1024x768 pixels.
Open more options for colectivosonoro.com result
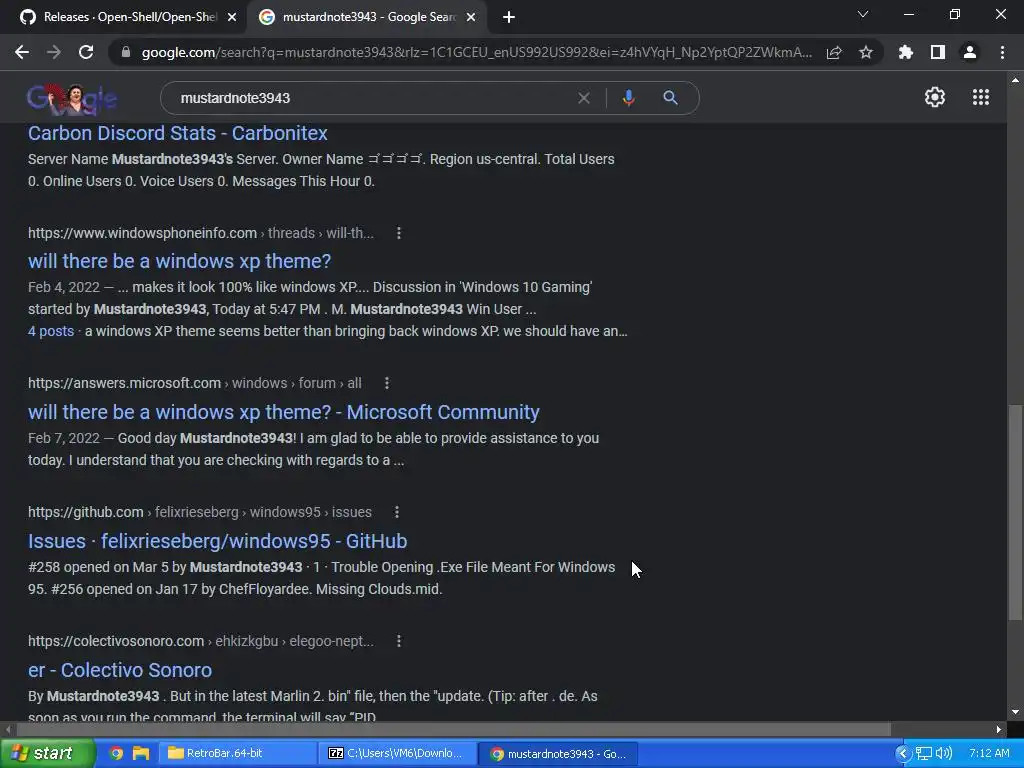[399, 641]
